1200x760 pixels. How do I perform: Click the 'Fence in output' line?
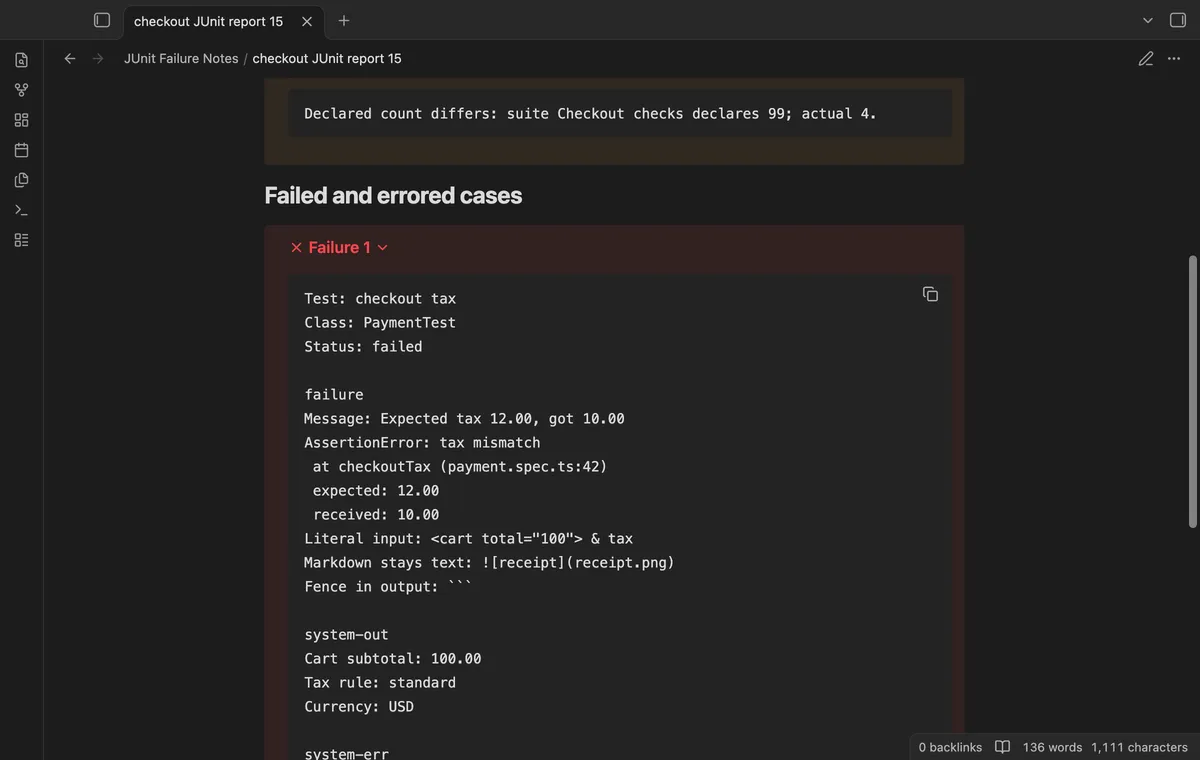pos(388,587)
